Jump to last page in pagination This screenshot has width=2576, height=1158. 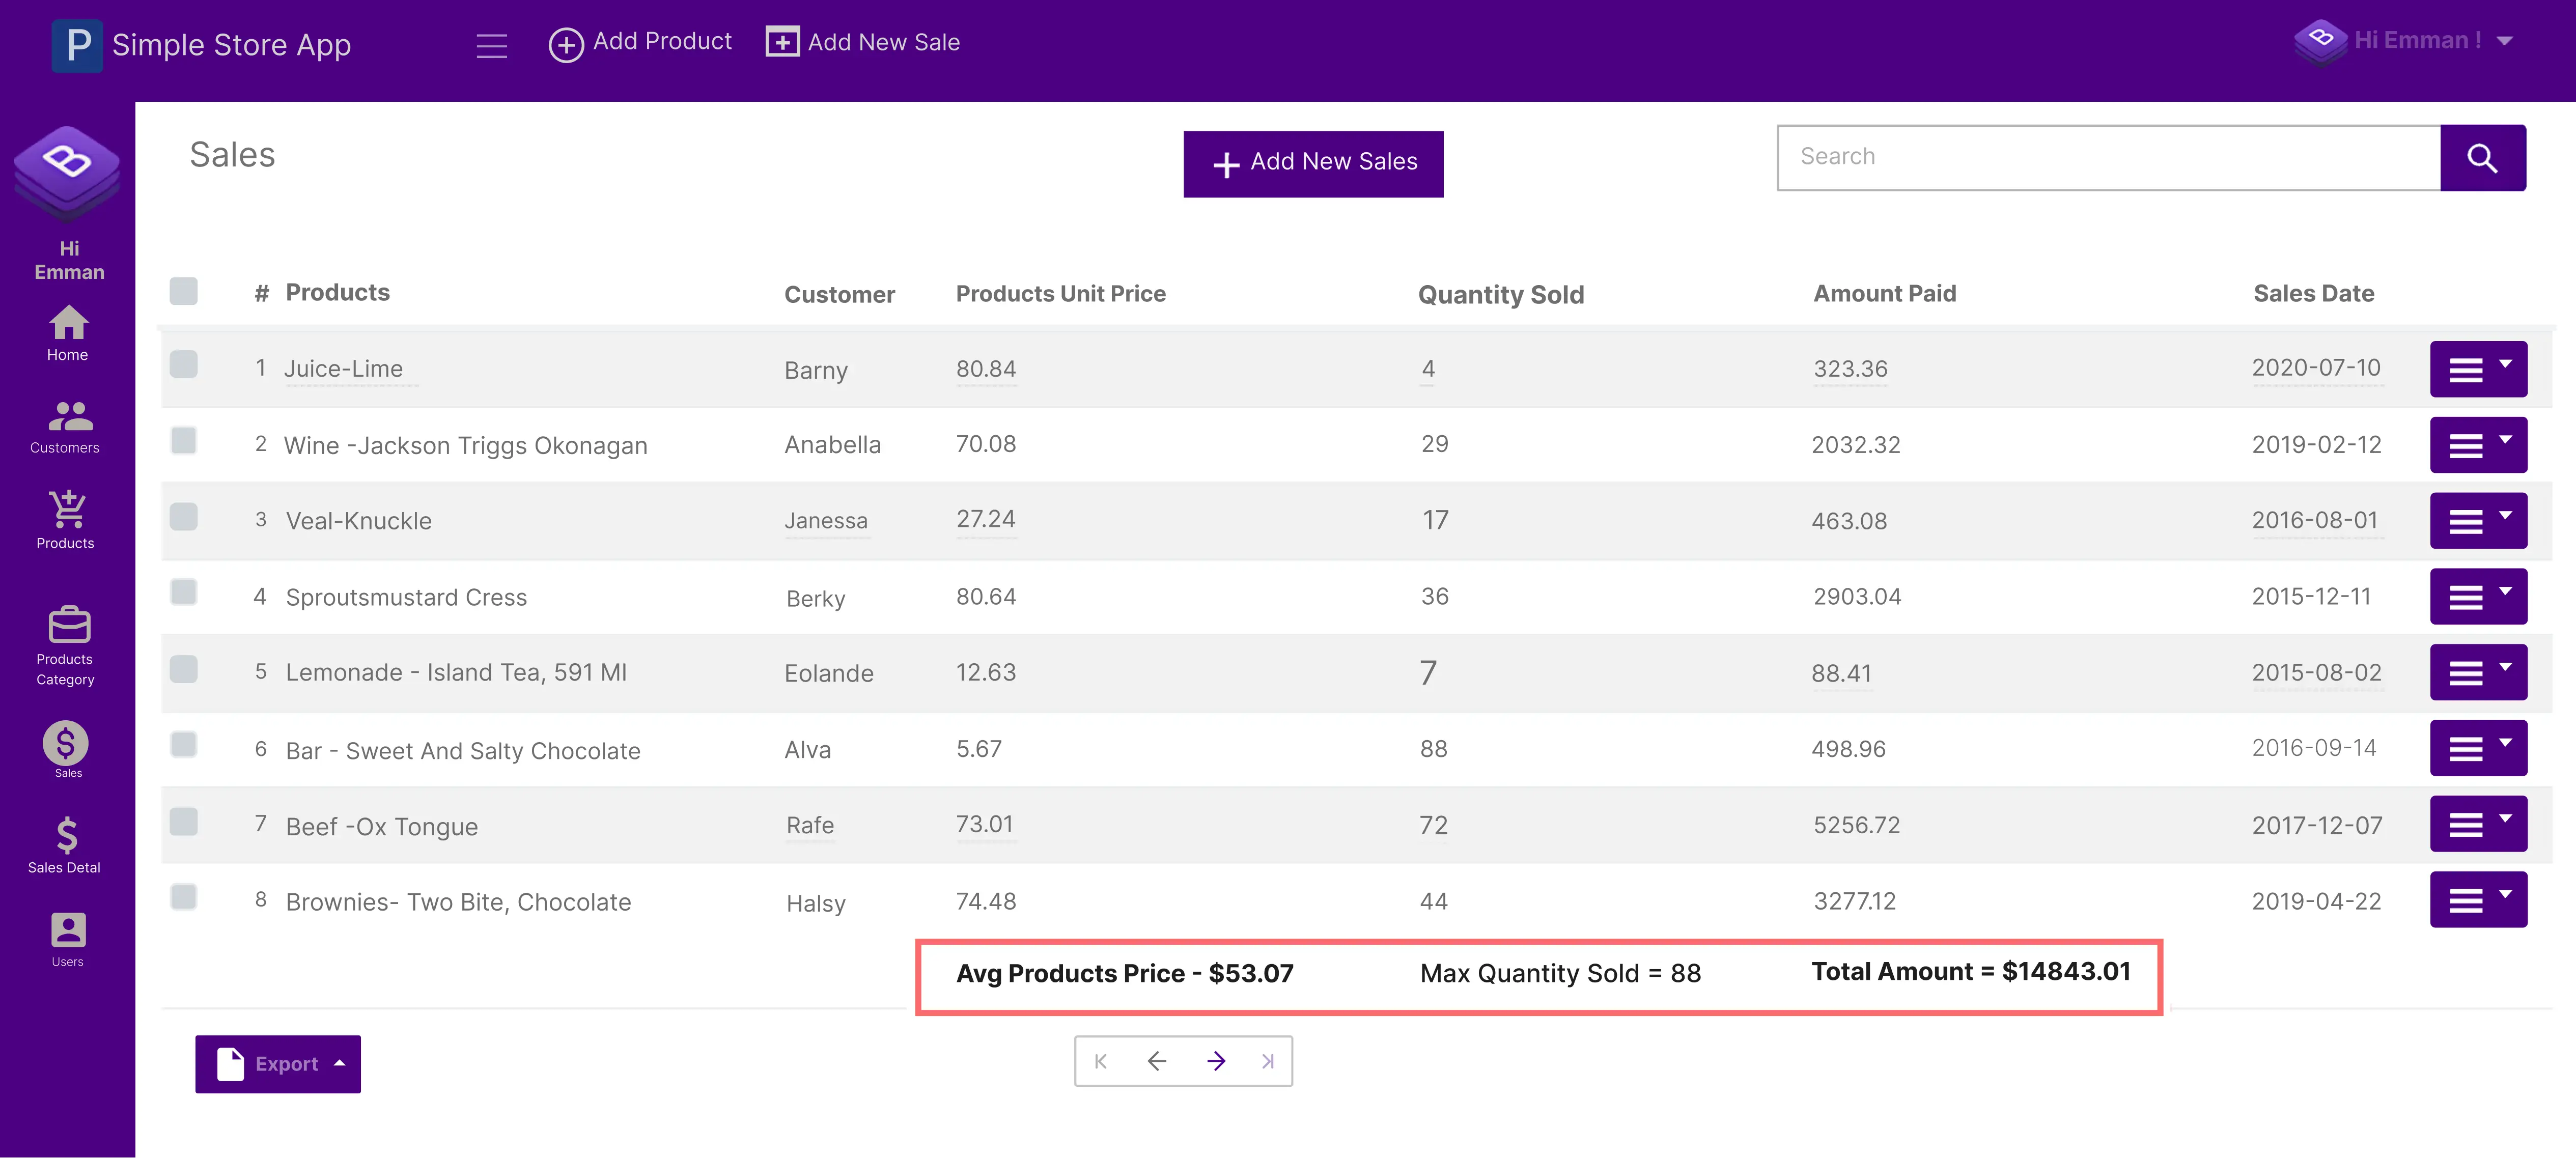pos(1267,1061)
